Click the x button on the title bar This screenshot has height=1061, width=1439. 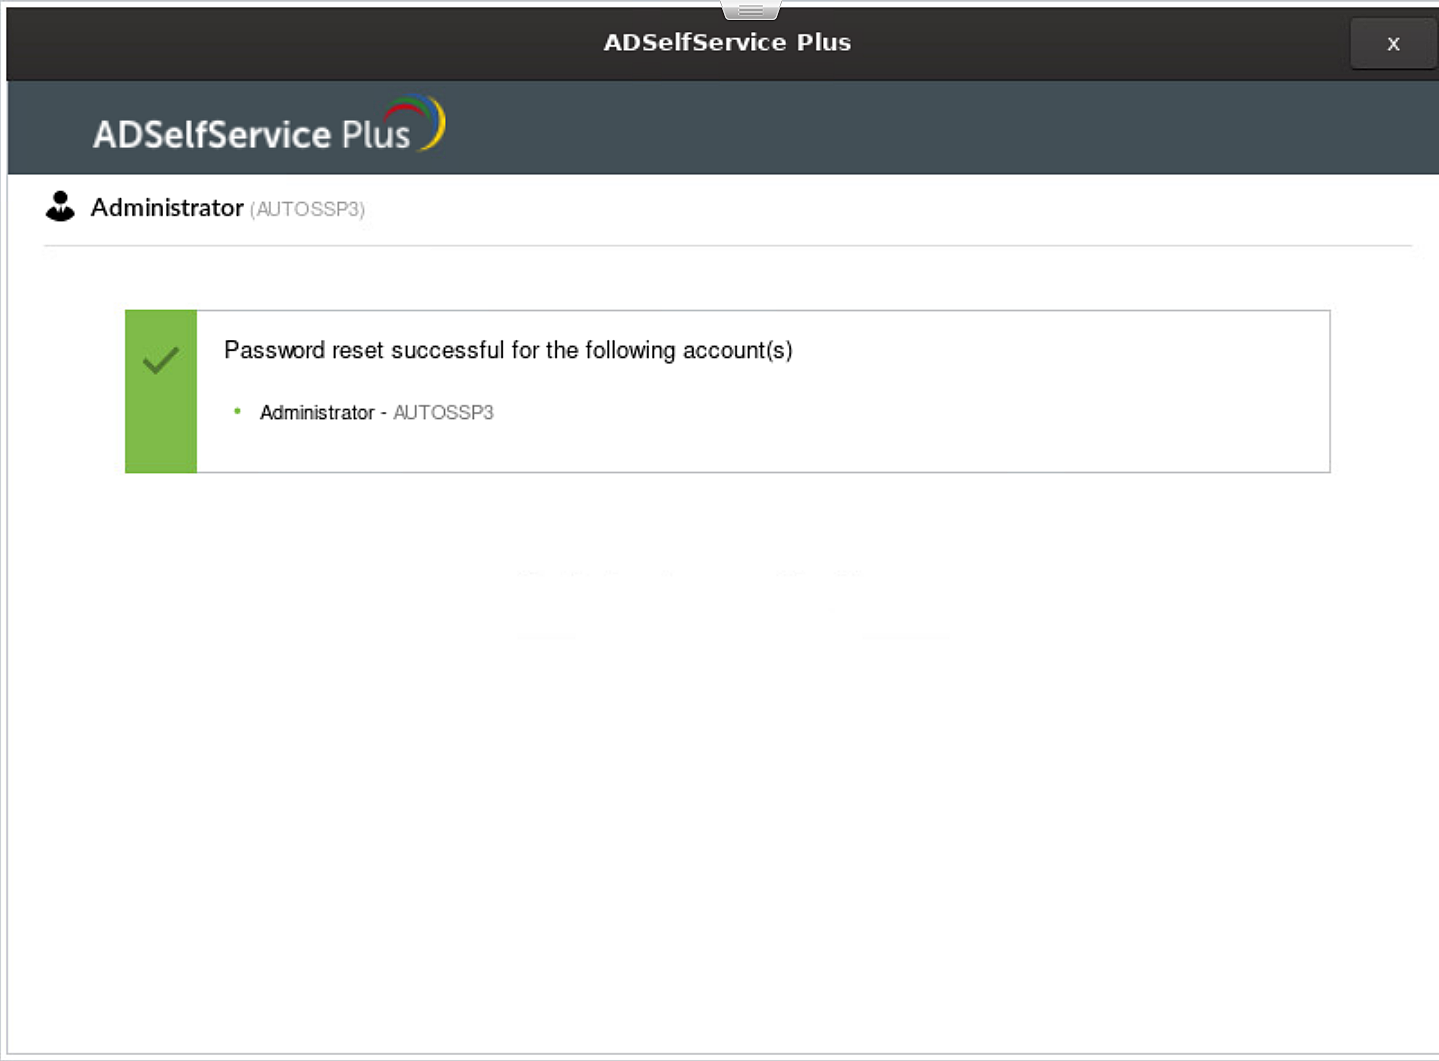1393,43
